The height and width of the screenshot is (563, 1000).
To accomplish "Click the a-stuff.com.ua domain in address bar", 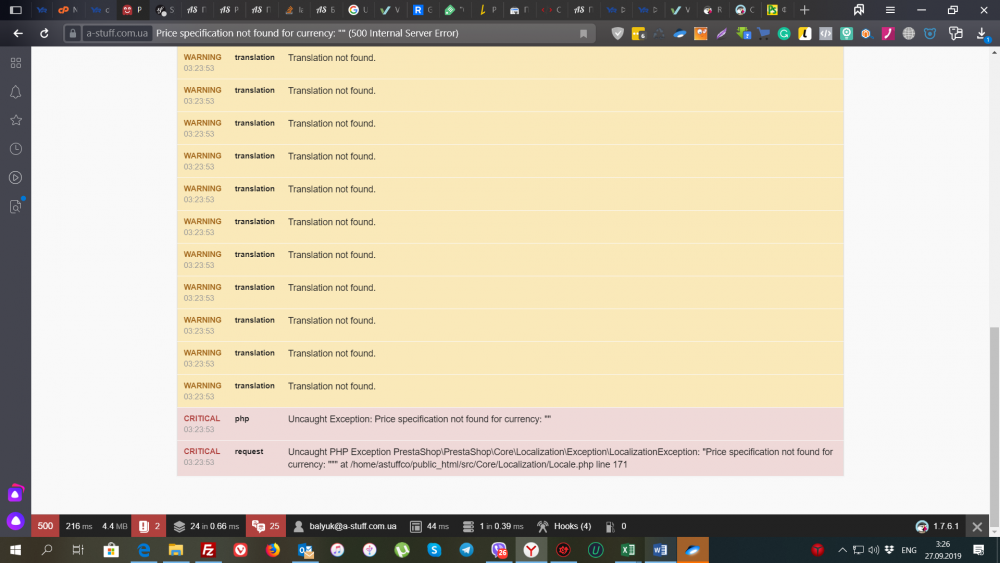I will [117, 33].
